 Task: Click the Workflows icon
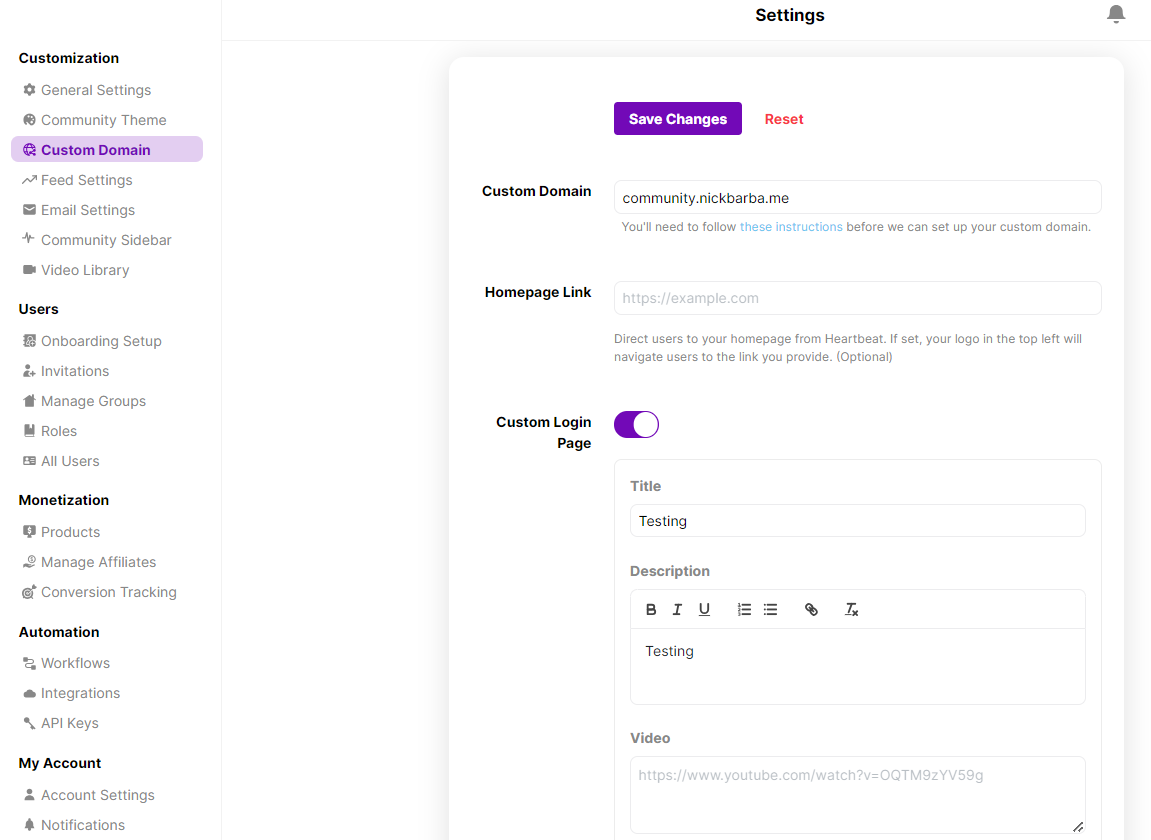pos(29,663)
